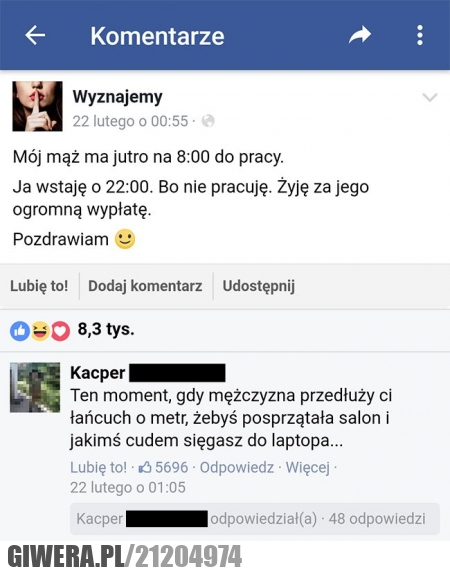
Task: Open the three-dot overflow menu
Action: [420, 35]
